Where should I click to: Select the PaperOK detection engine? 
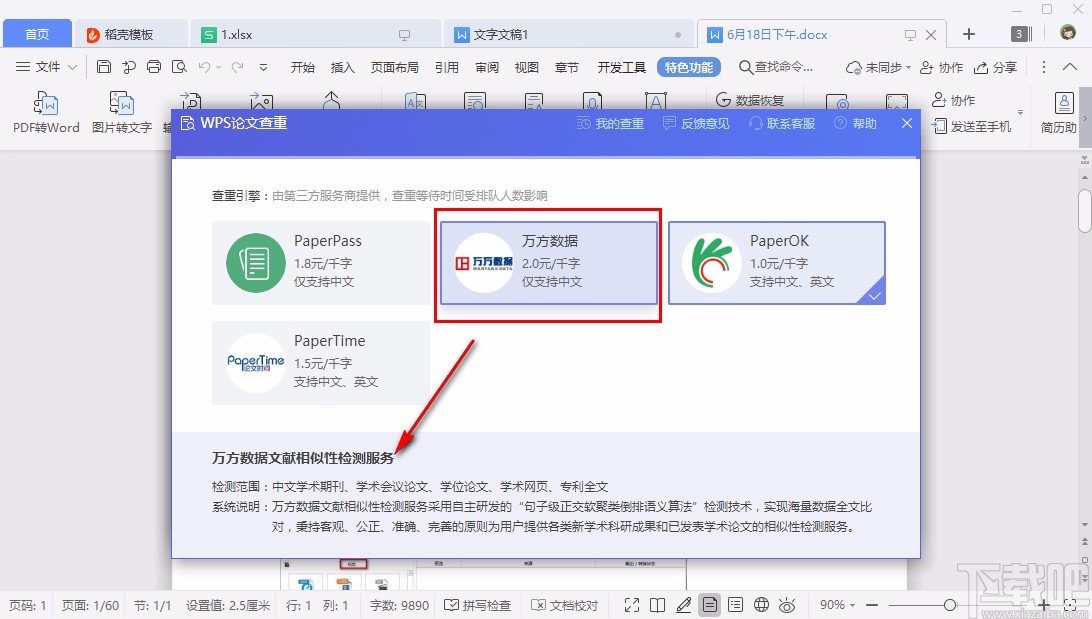[777, 262]
